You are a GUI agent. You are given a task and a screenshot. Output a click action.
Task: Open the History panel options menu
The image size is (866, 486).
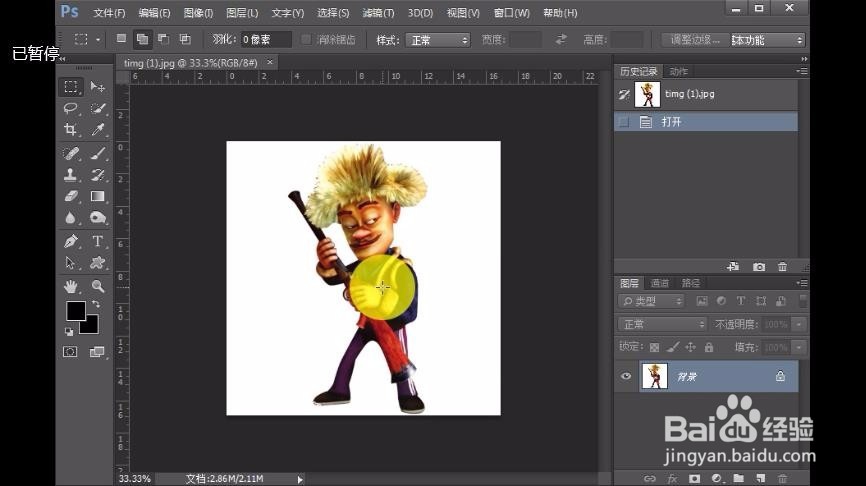802,71
